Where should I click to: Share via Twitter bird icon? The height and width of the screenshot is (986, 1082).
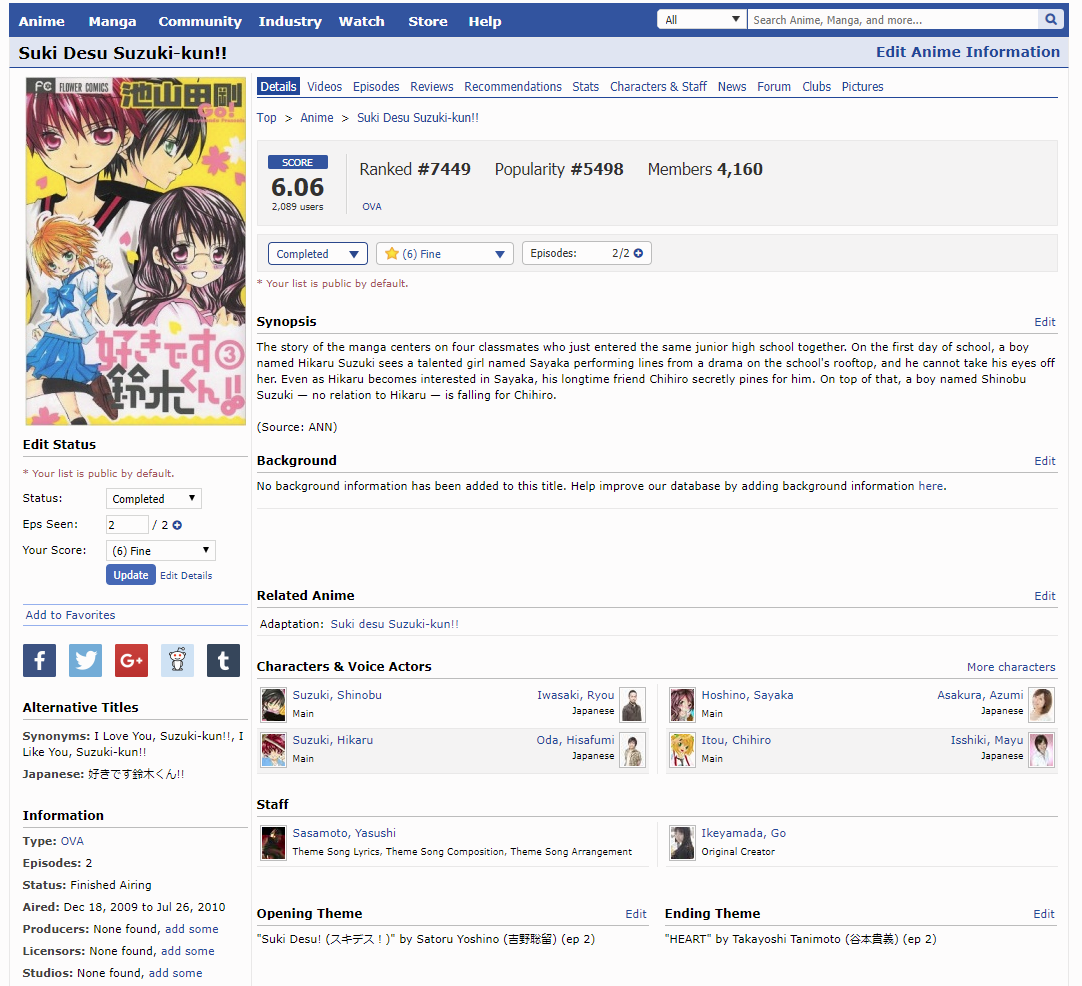[x=85, y=660]
